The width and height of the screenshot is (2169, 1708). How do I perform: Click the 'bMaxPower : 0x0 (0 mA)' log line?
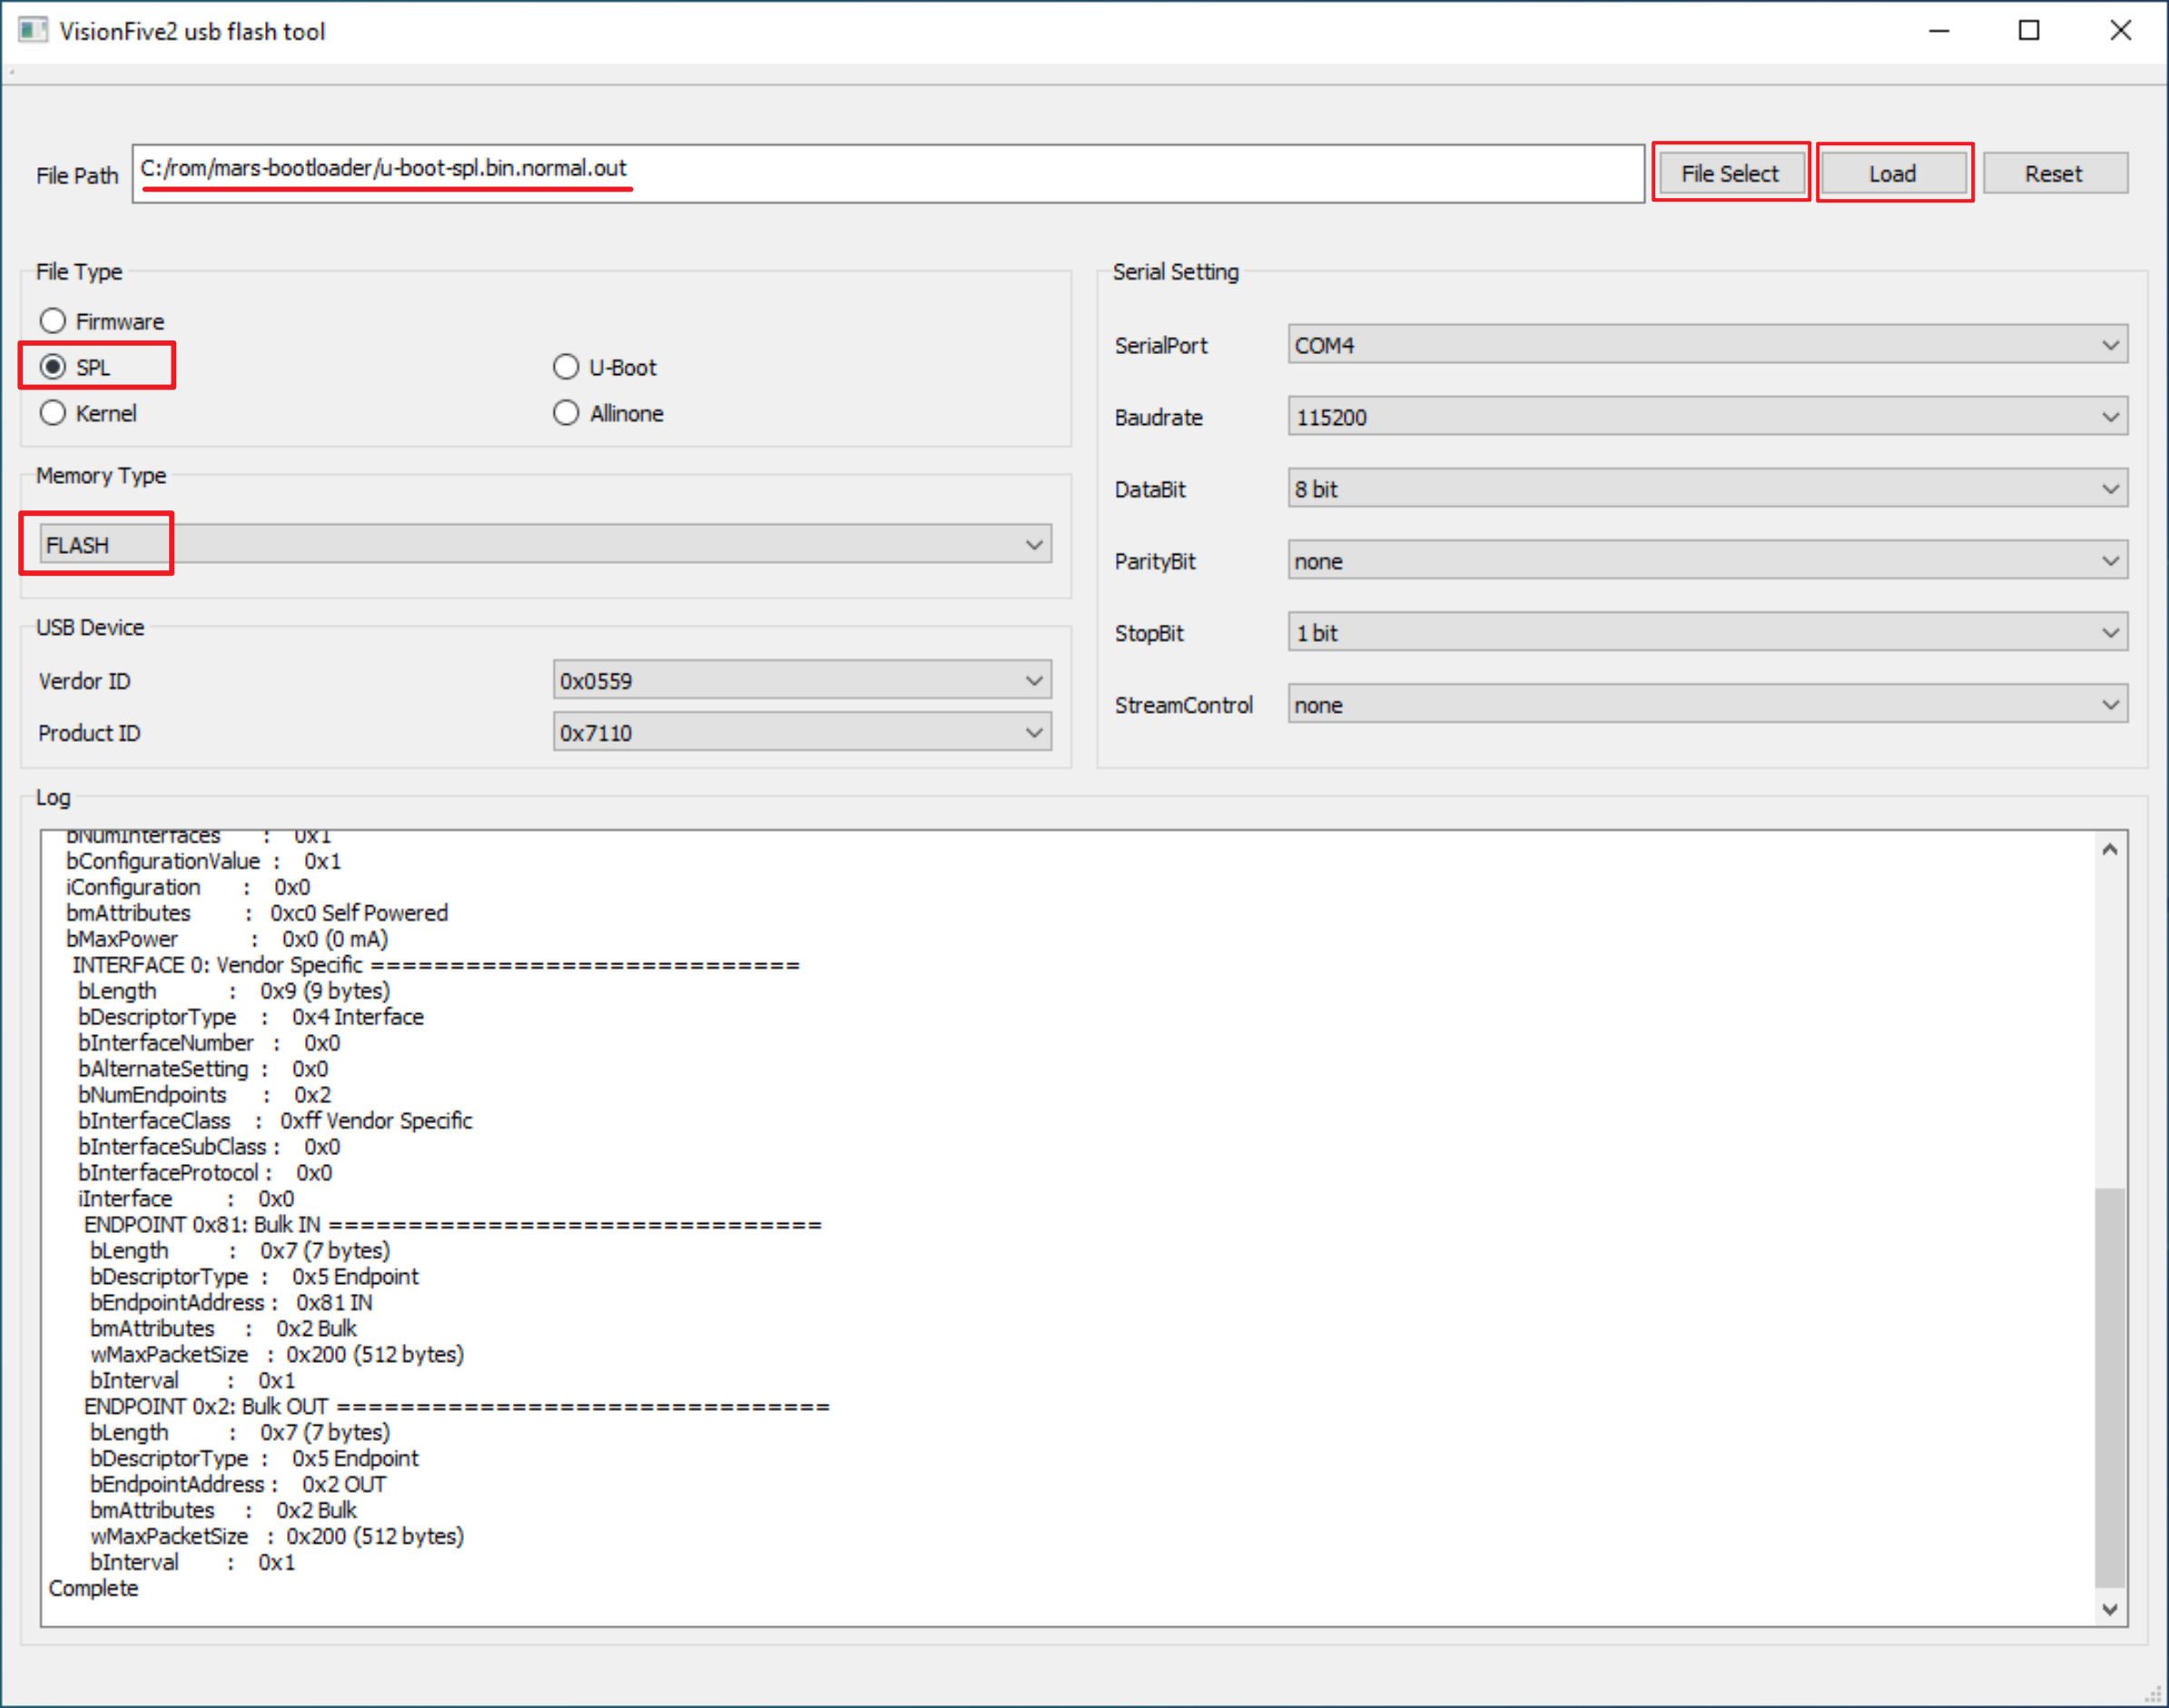click(227, 939)
